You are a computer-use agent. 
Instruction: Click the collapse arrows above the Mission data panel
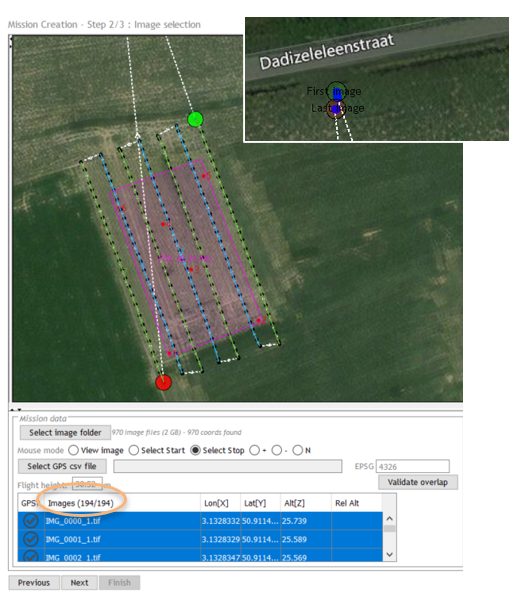(16, 410)
